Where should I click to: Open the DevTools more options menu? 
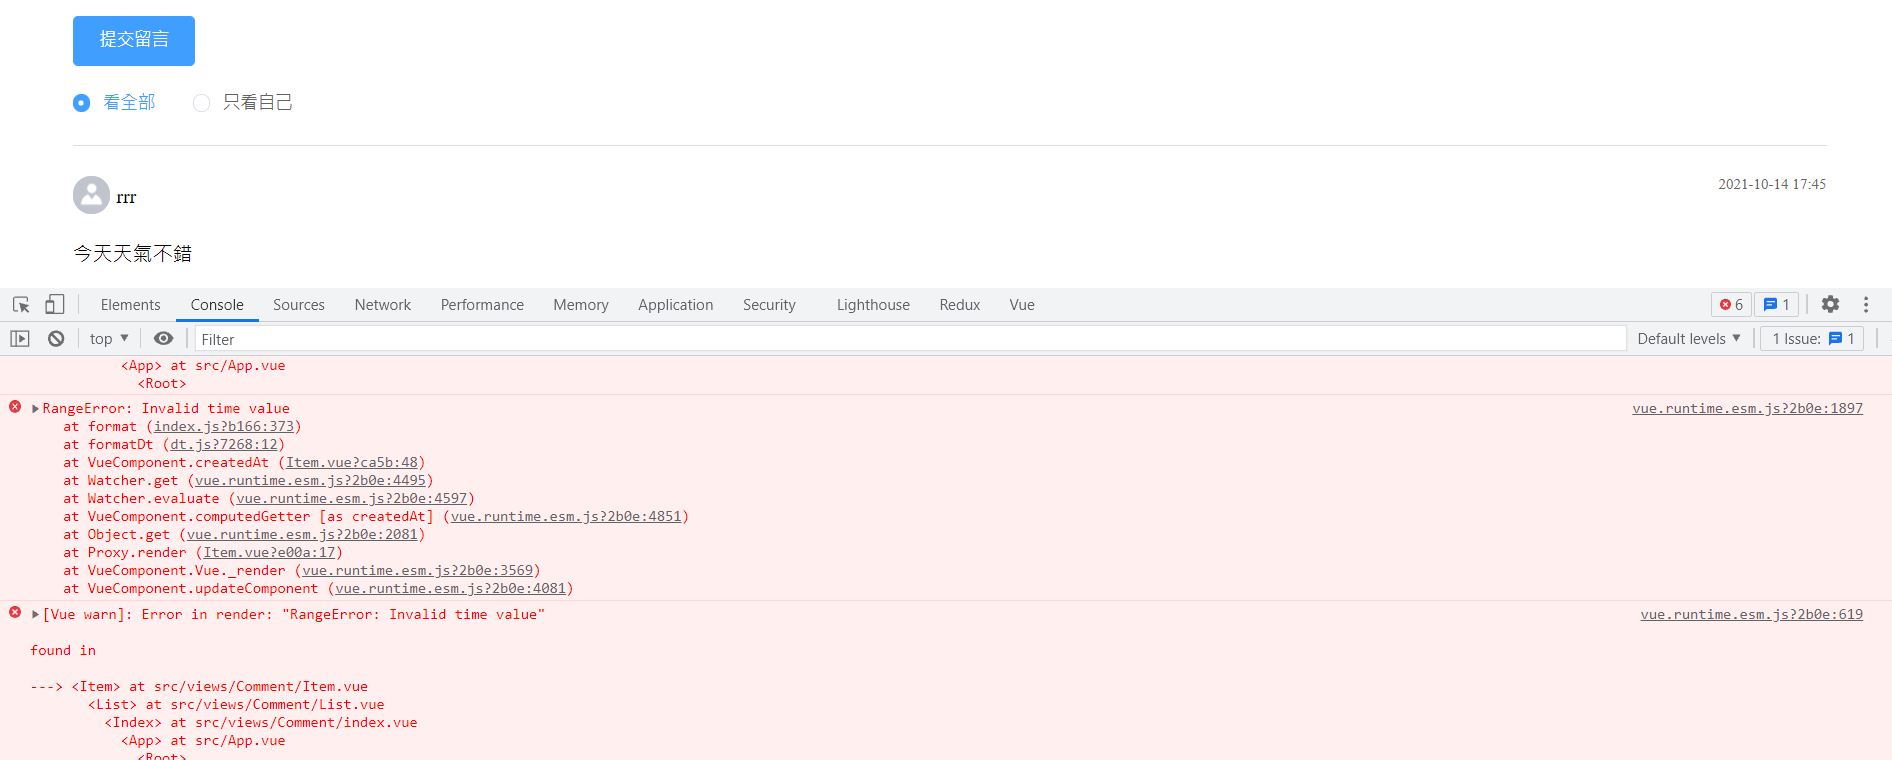click(1866, 305)
